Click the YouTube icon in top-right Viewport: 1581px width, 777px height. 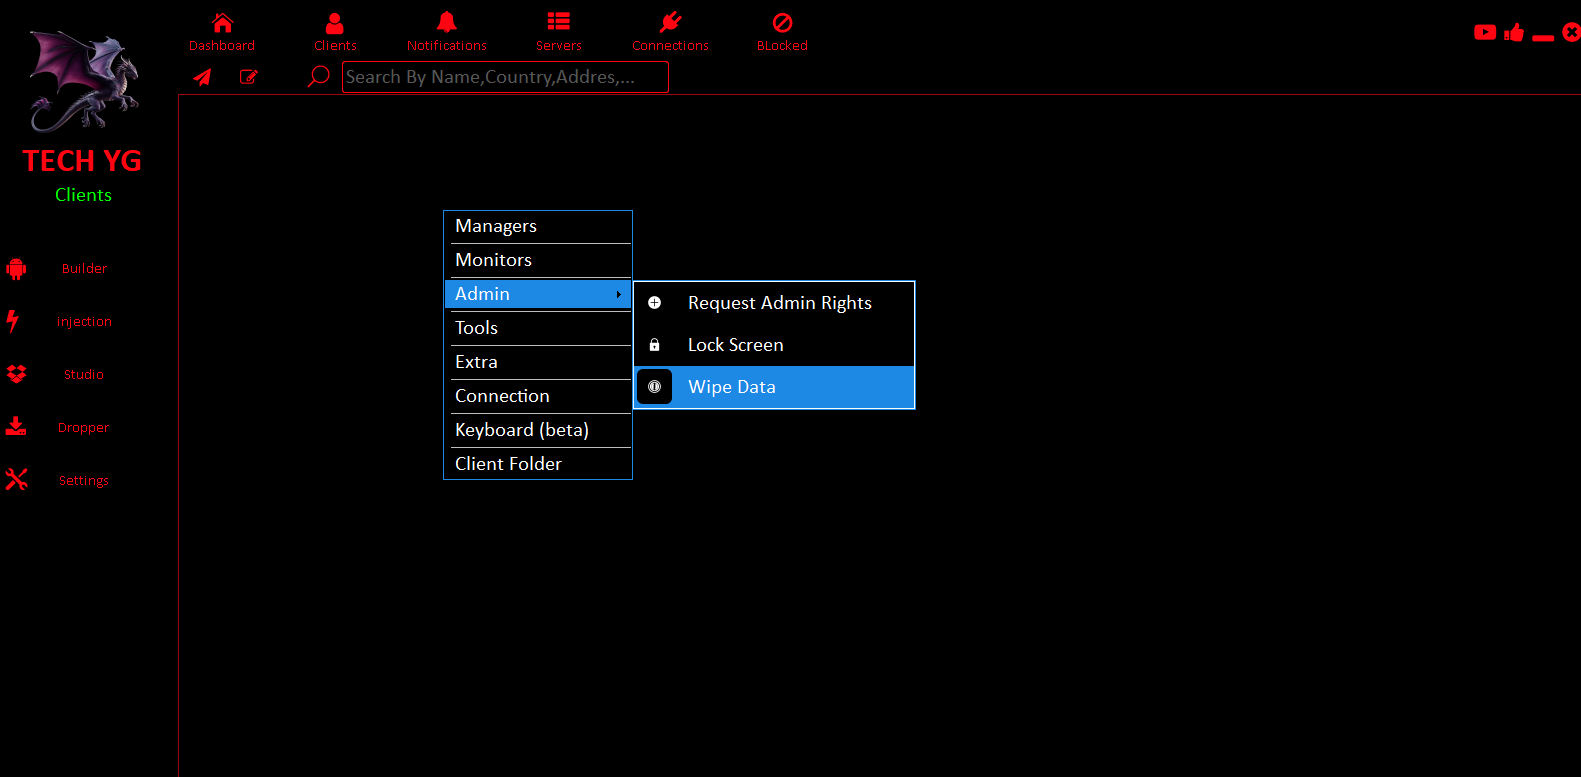pyautogui.click(x=1485, y=33)
